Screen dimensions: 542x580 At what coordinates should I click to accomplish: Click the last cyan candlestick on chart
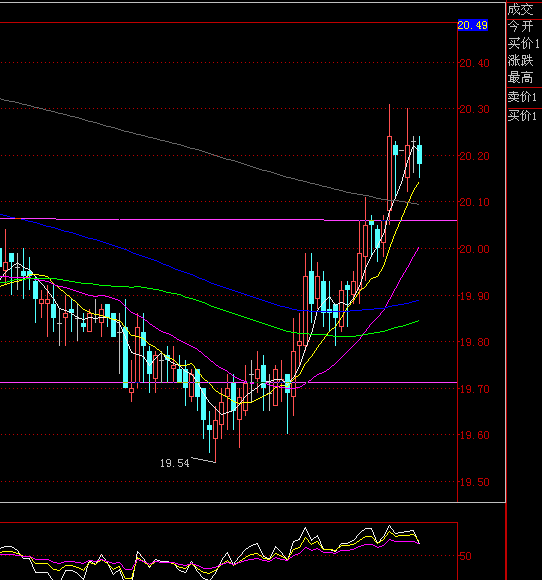point(420,155)
